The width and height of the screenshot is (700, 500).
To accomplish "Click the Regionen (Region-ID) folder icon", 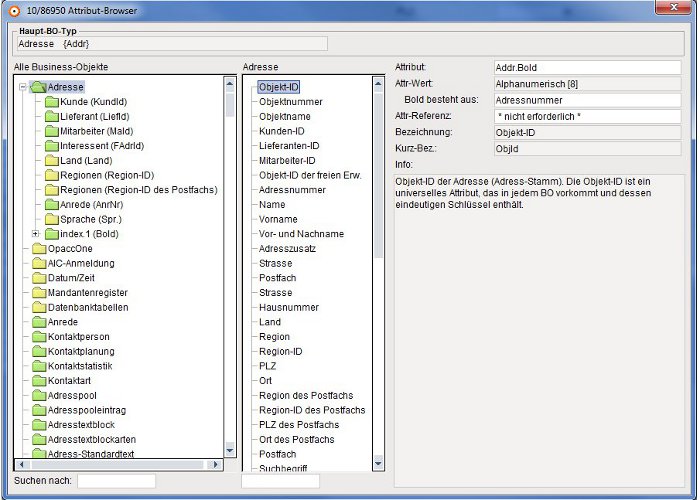I will coord(52,175).
